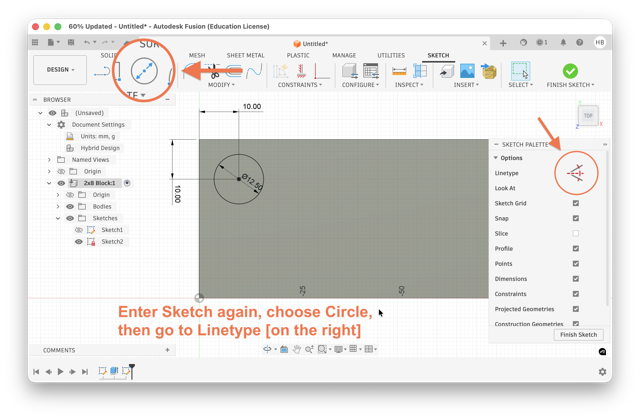Activate 2xB Block:1 radio button
The width and height of the screenshot is (640, 419).
pos(127,183)
